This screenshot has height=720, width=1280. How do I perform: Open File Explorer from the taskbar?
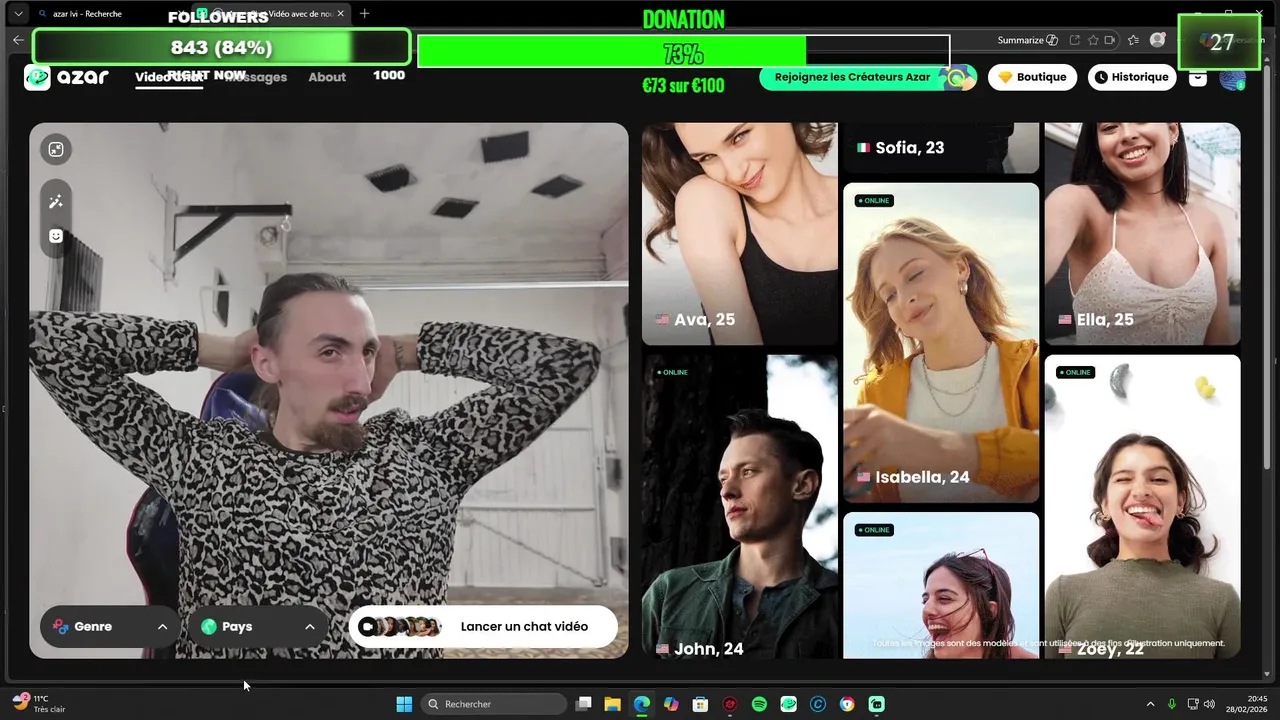(x=613, y=704)
